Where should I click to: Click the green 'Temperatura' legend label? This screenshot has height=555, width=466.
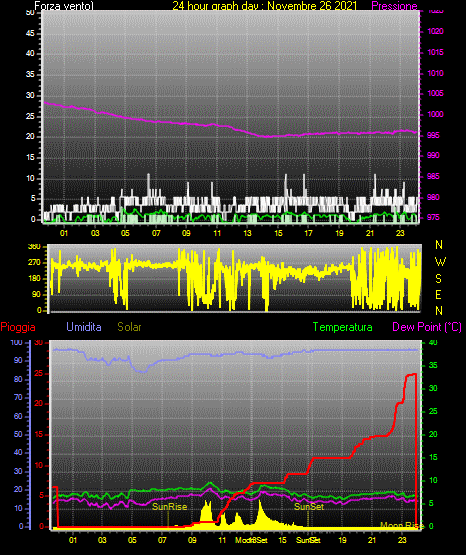click(x=343, y=327)
